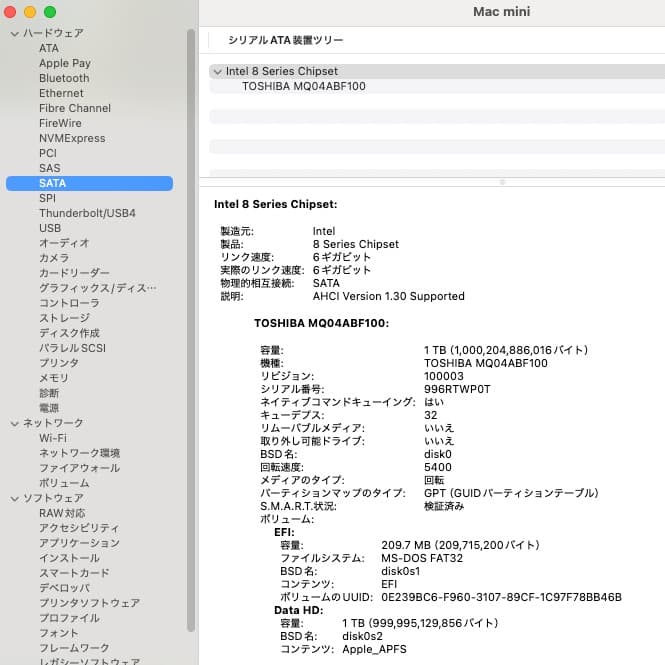Collapse the ネットワーク section
Image resolution: width=665 pixels, height=665 pixels.
coord(15,423)
